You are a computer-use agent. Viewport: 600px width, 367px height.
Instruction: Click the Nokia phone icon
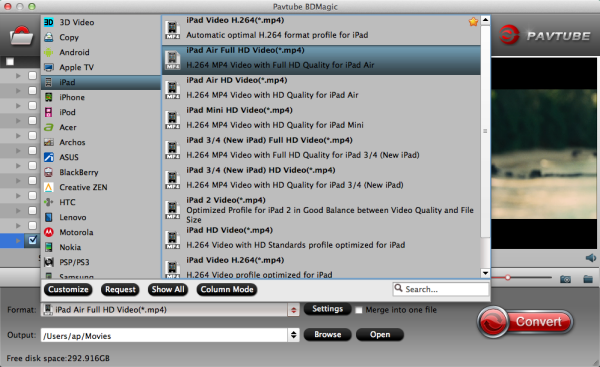pos(49,247)
